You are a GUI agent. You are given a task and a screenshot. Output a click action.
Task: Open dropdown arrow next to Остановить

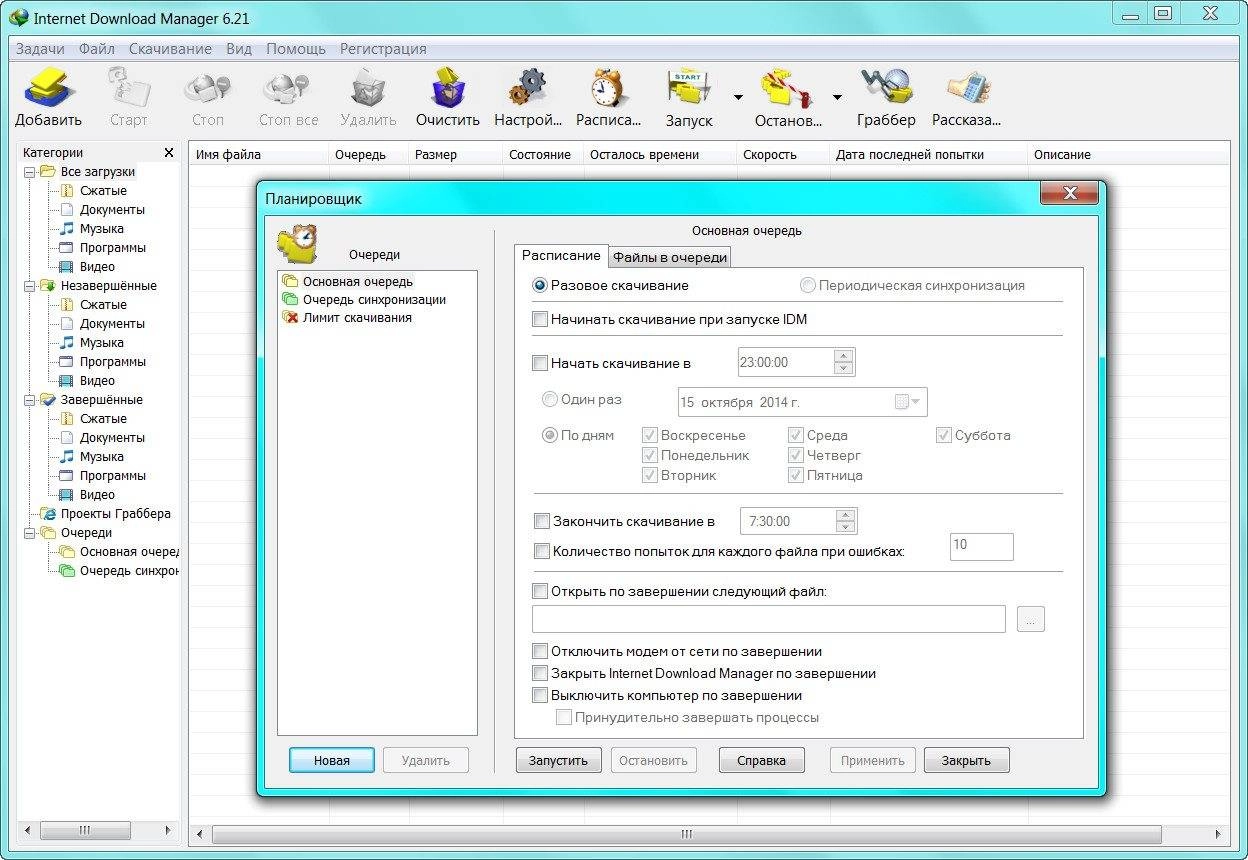point(837,97)
